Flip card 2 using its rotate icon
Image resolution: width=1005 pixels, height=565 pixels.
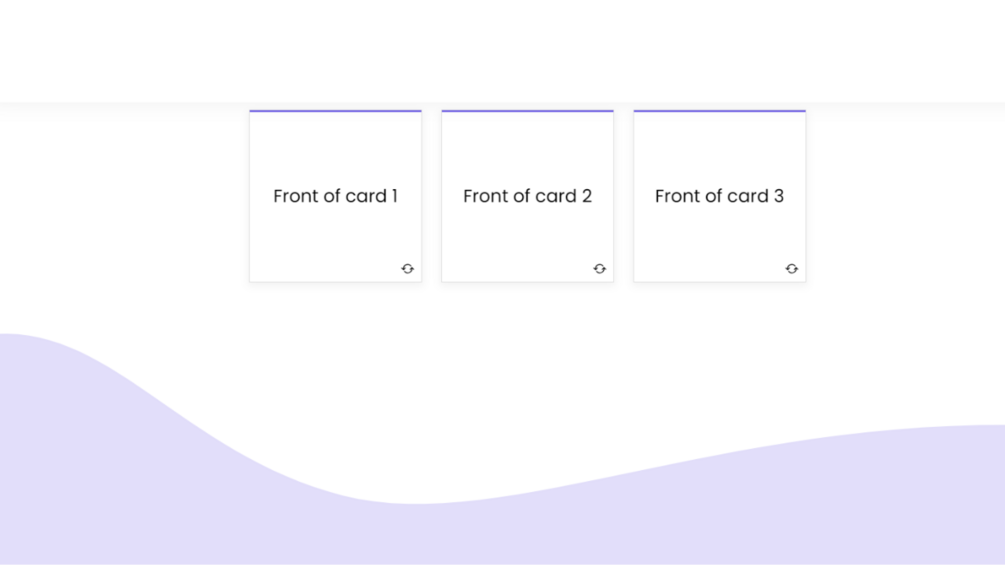(600, 269)
